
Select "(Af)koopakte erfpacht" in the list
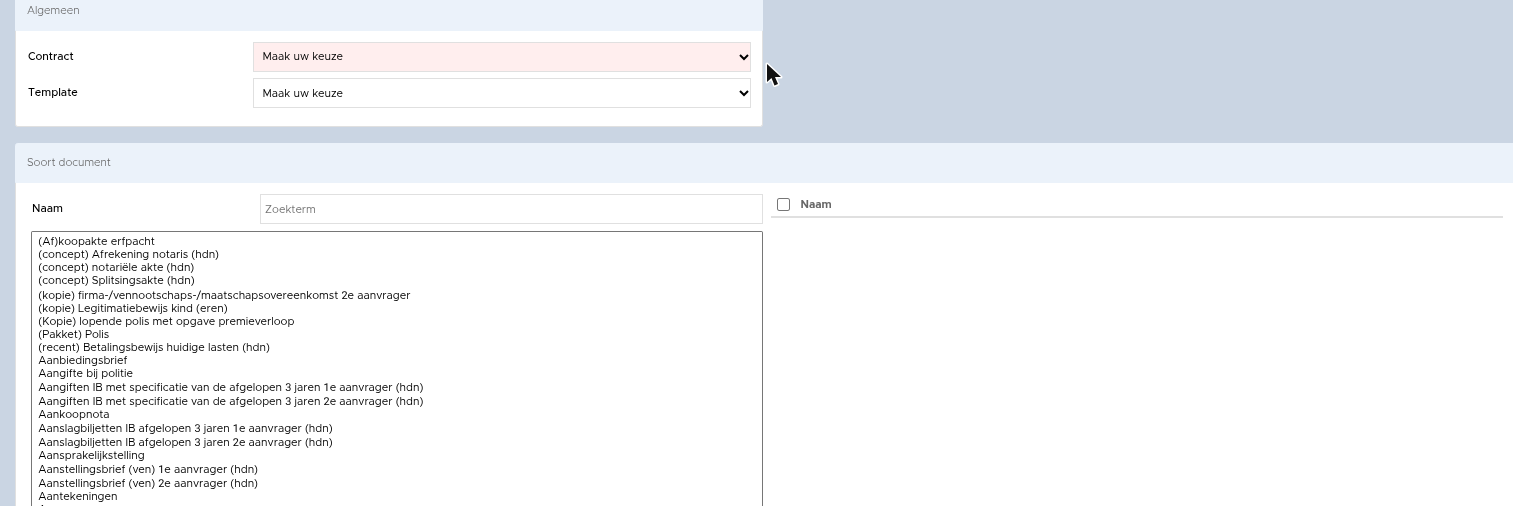coord(397,241)
